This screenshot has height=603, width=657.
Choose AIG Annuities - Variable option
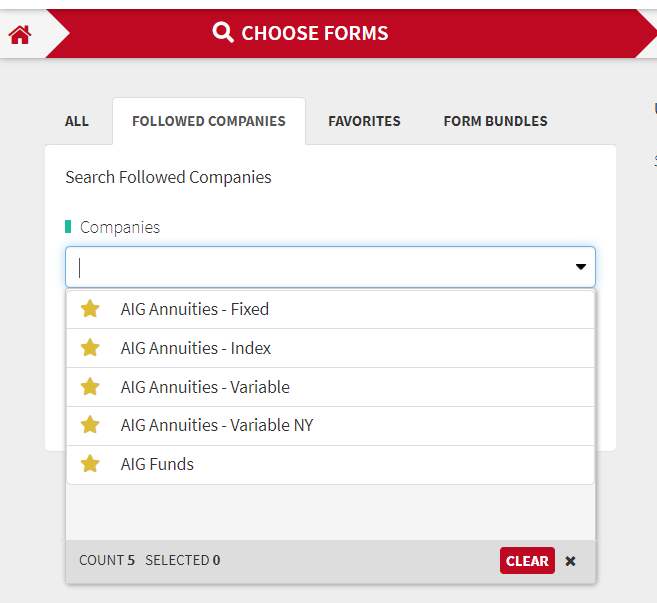(330, 387)
